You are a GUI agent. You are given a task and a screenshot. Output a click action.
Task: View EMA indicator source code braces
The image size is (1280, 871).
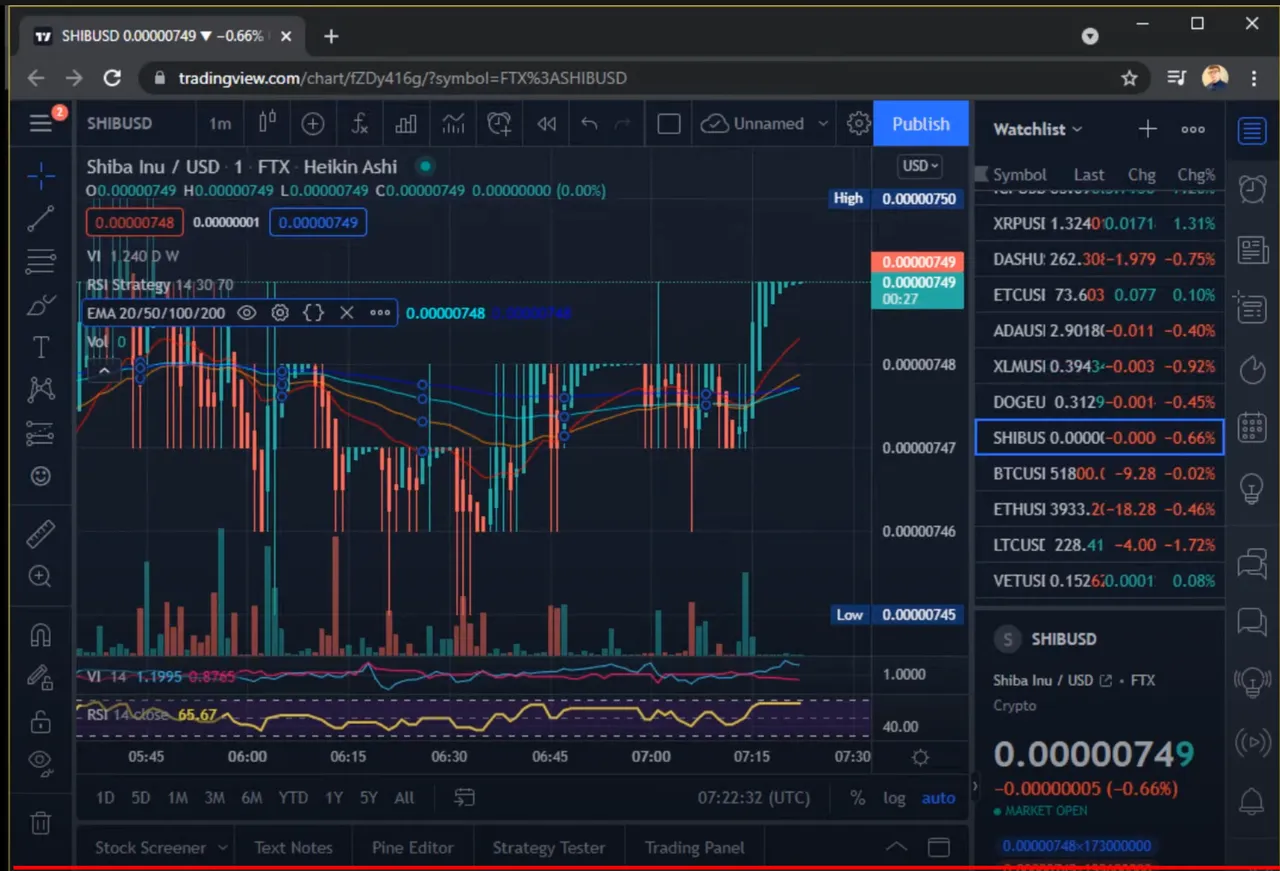pos(313,313)
